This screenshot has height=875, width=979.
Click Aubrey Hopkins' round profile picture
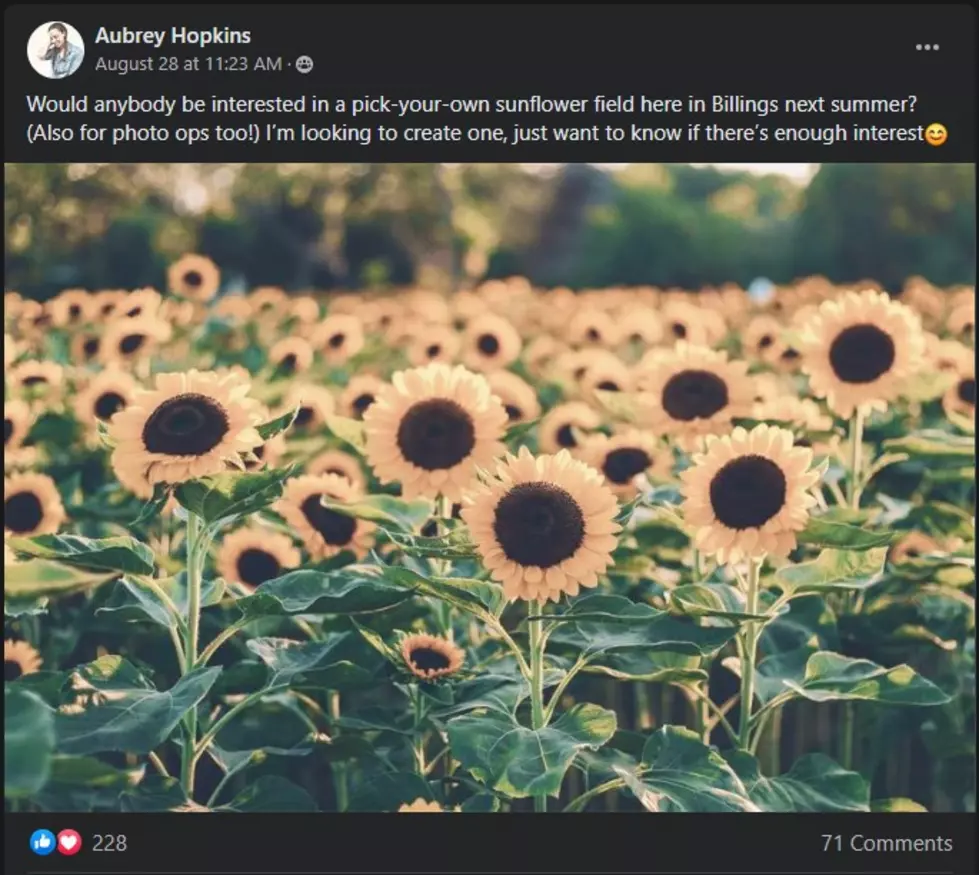(x=56, y=50)
